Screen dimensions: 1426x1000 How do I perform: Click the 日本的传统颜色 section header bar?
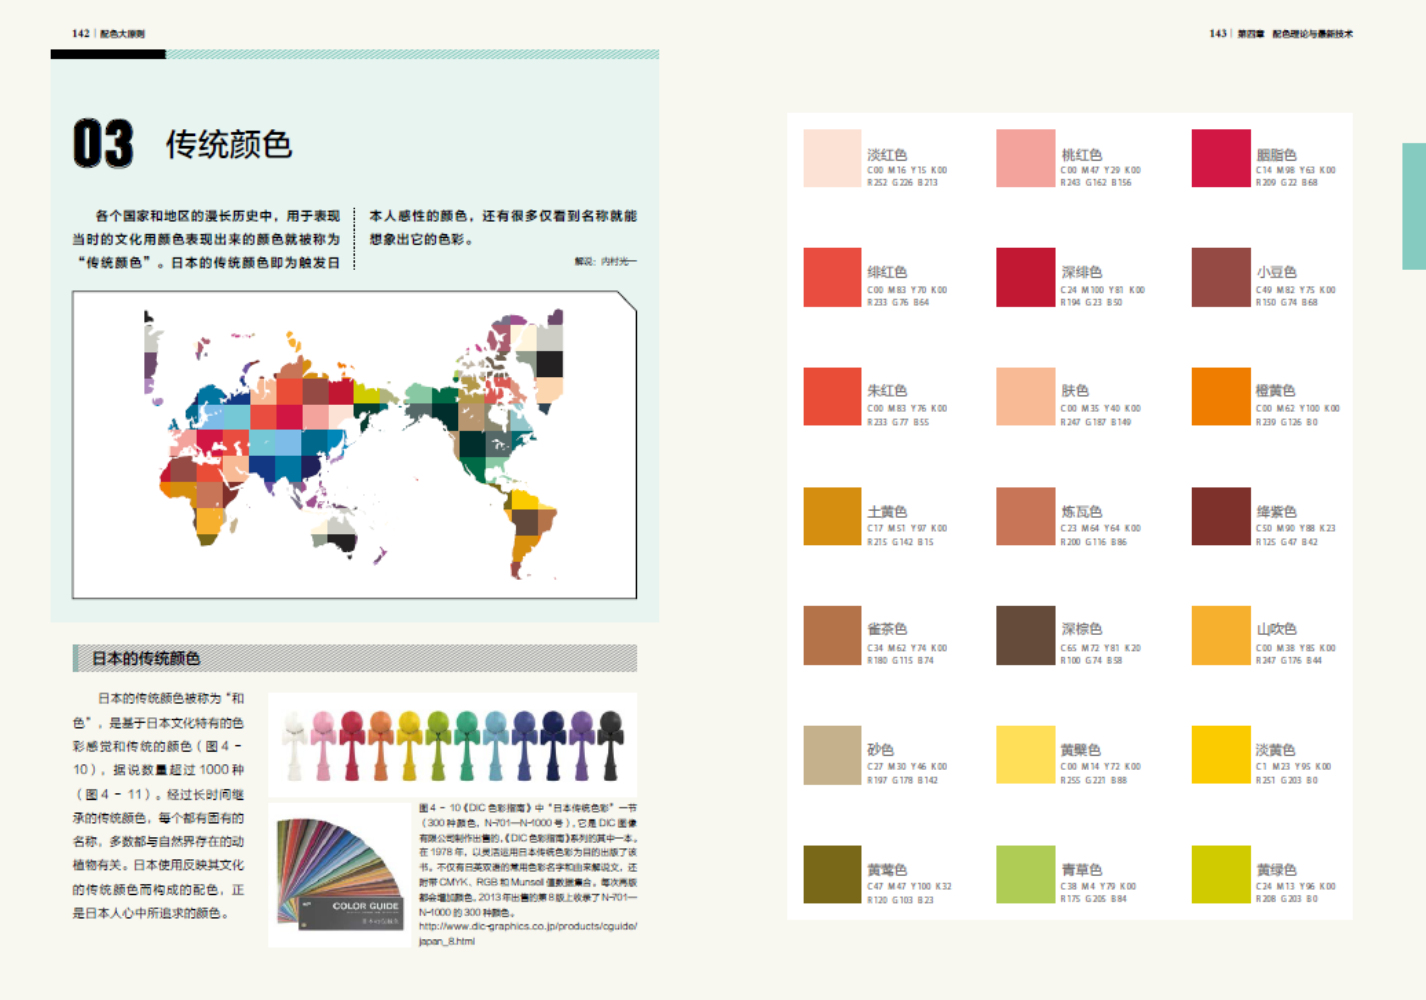[x=354, y=658]
